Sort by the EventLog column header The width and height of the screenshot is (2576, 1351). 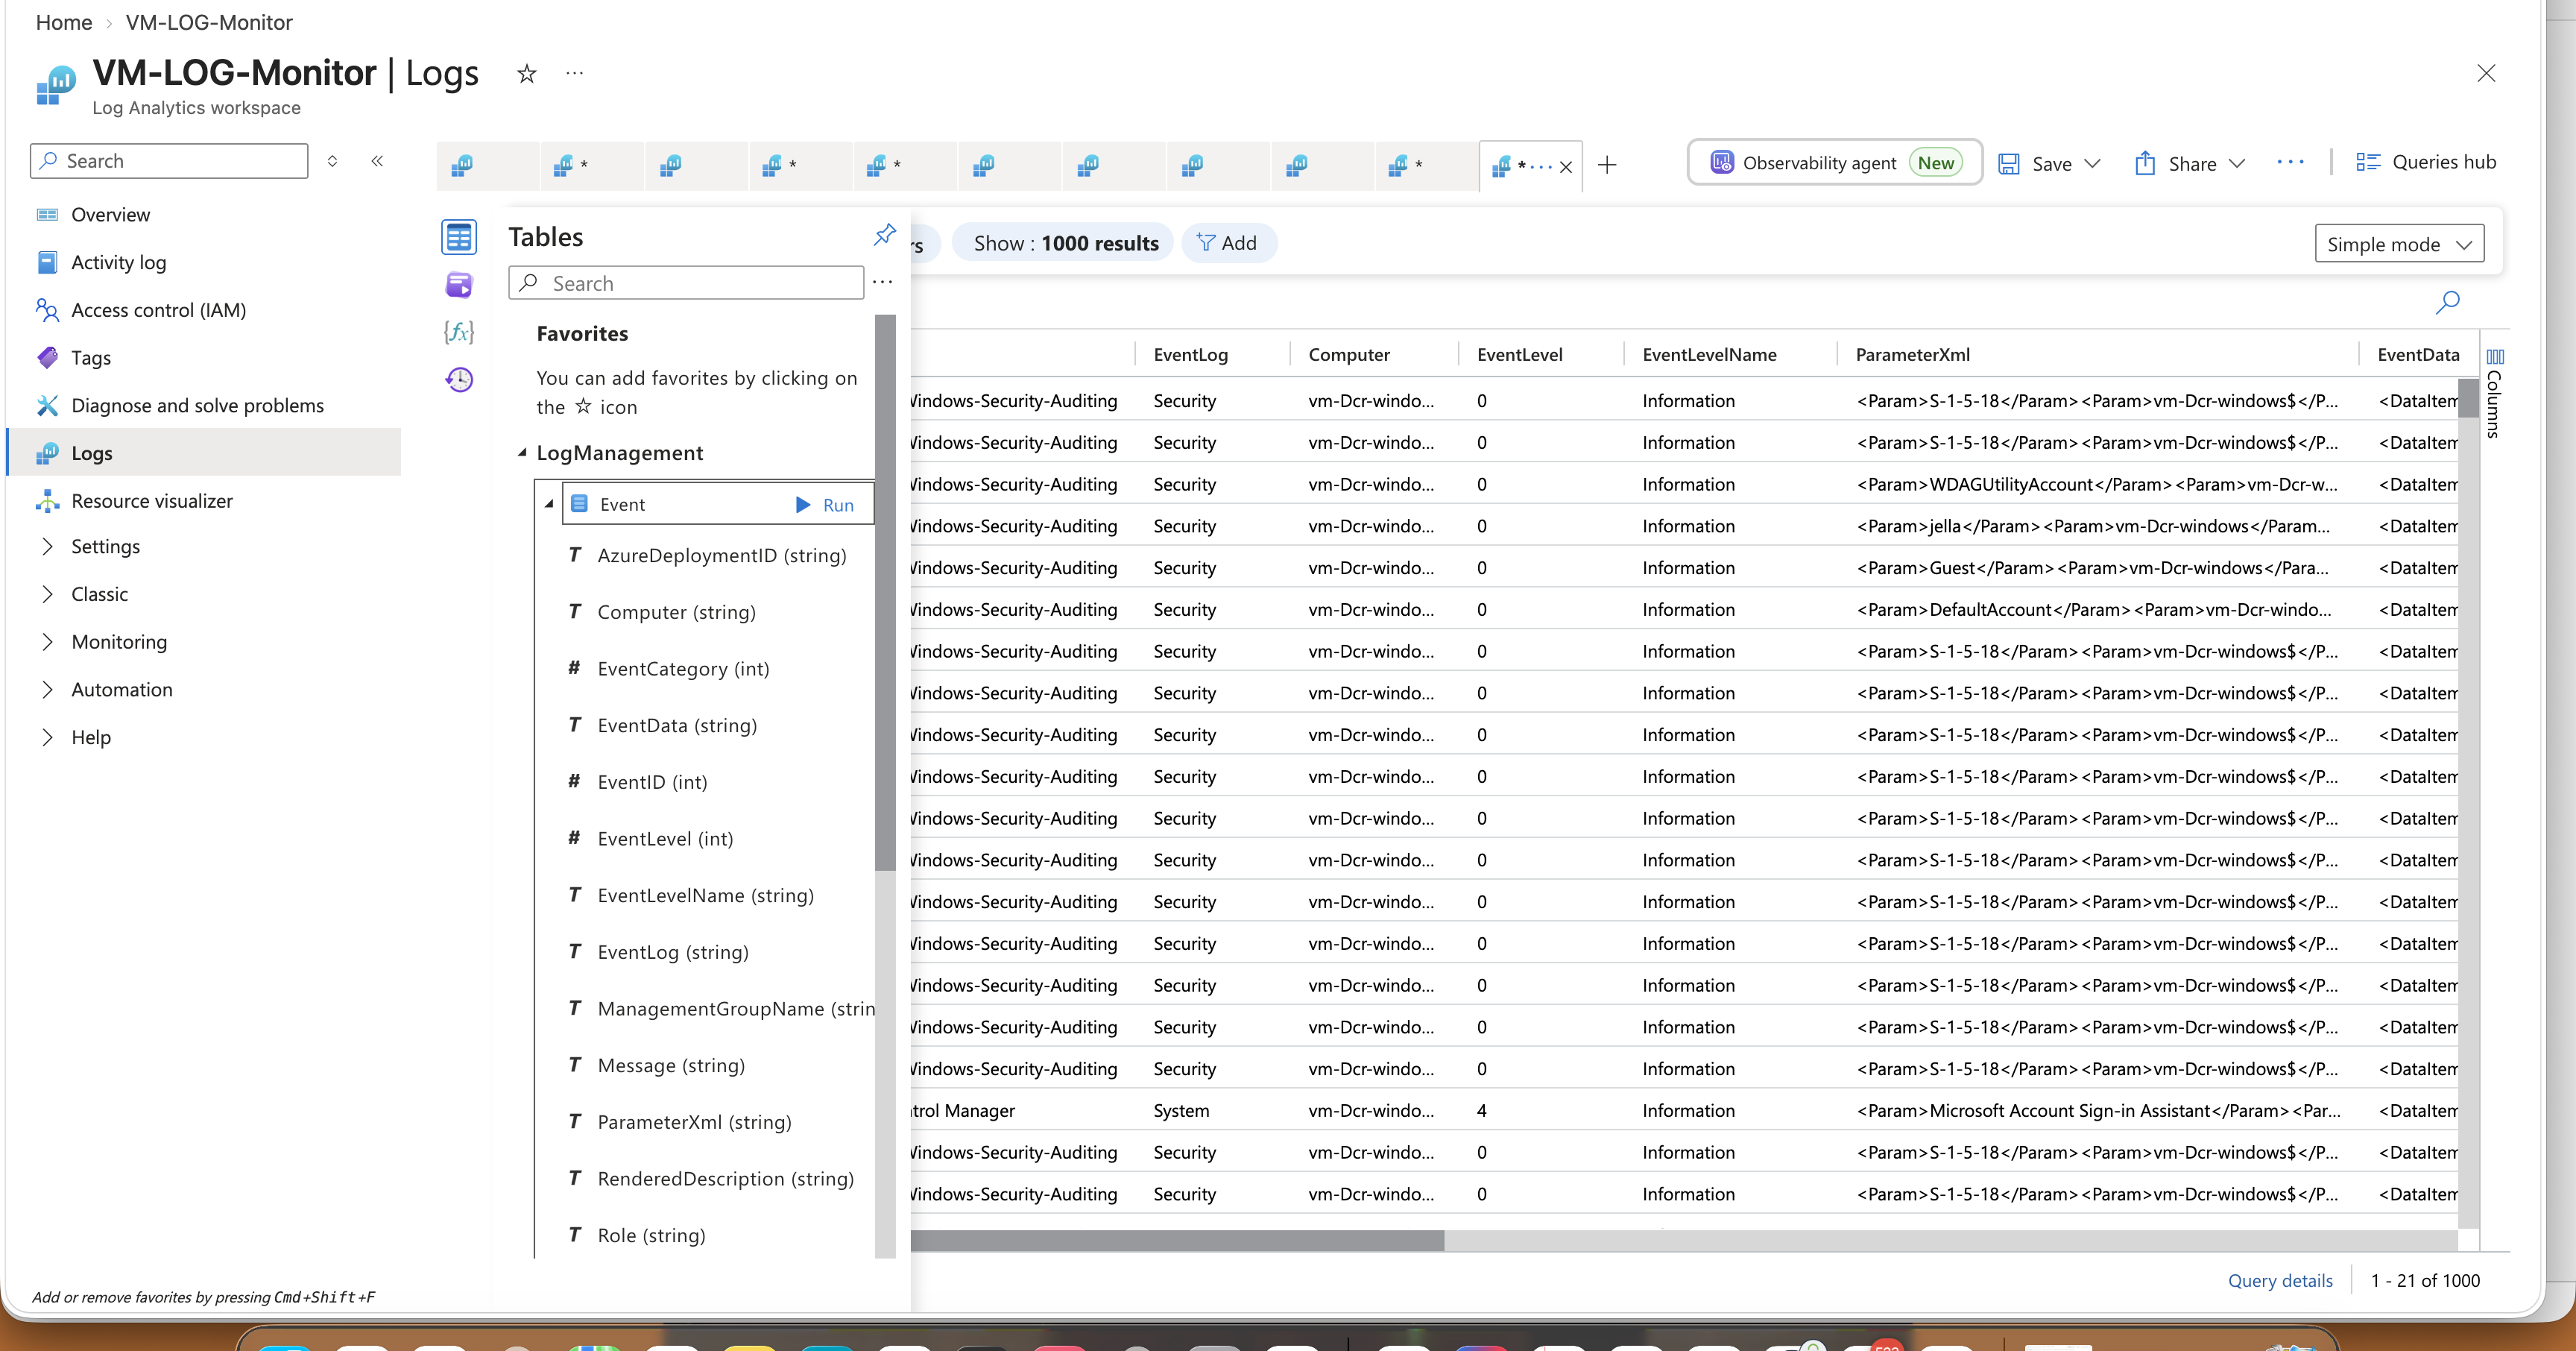tap(1190, 355)
